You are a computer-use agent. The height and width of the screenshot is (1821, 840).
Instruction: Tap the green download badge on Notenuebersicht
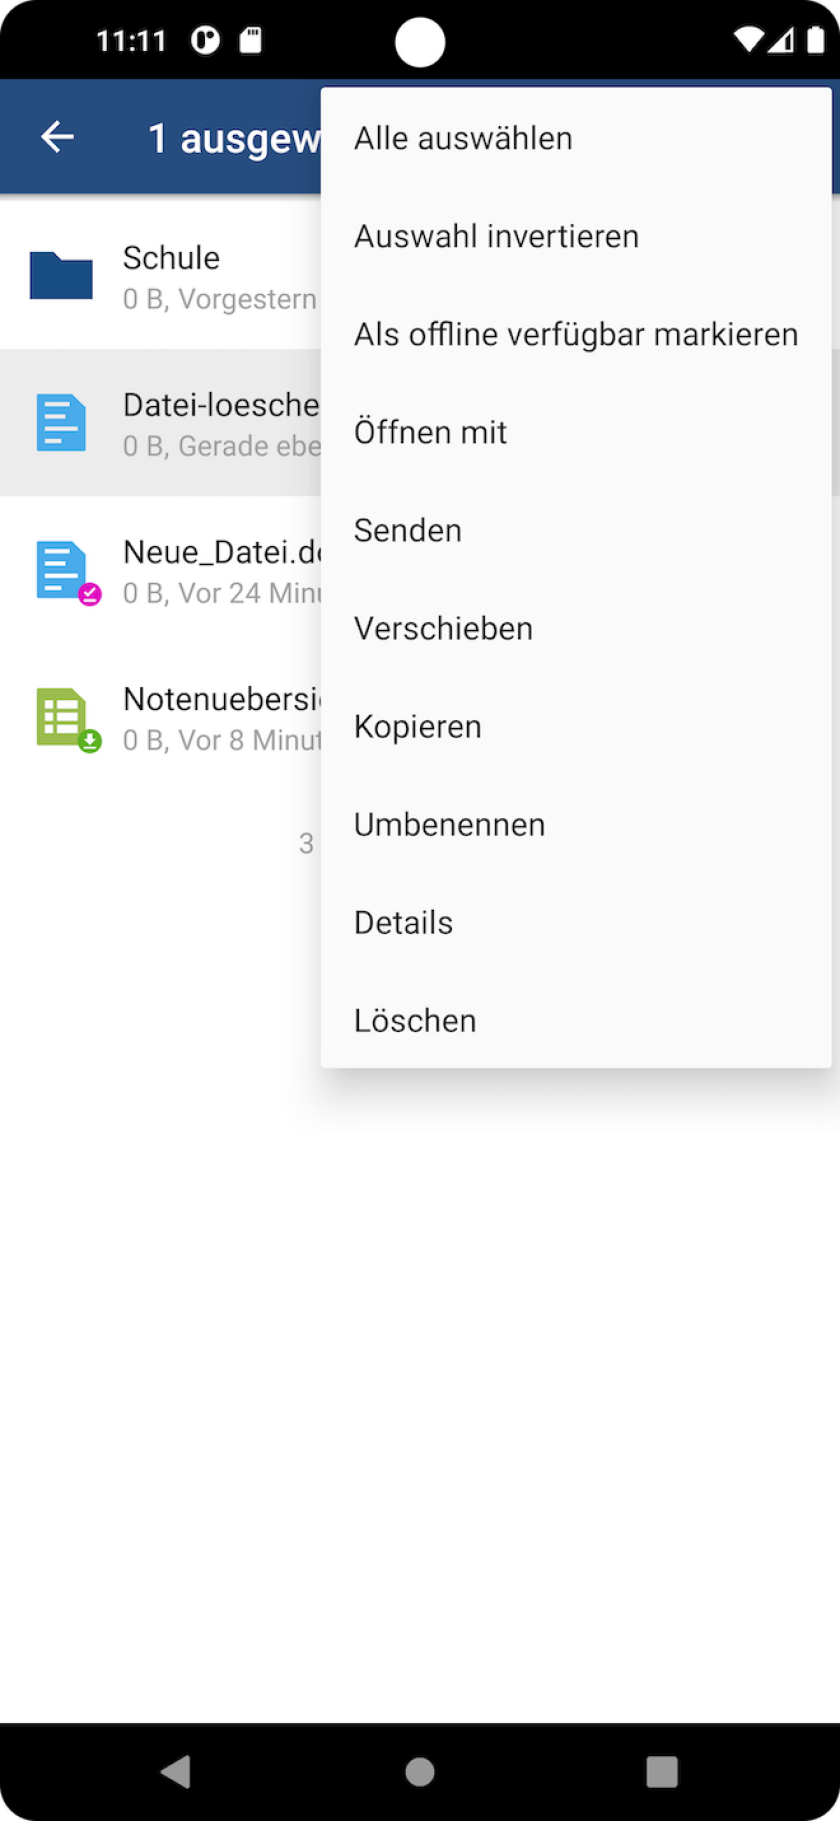tap(88, 741)
